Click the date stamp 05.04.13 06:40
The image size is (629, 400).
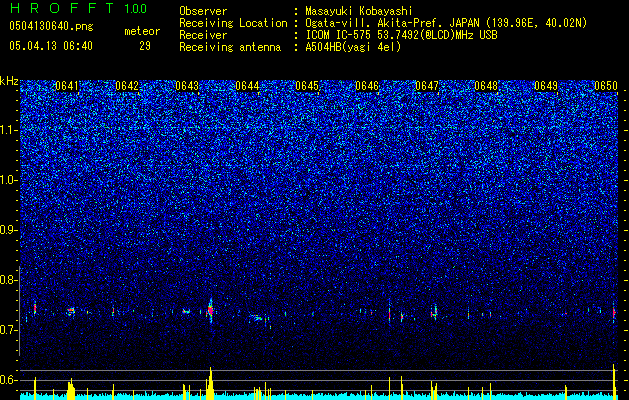point(51,46)
